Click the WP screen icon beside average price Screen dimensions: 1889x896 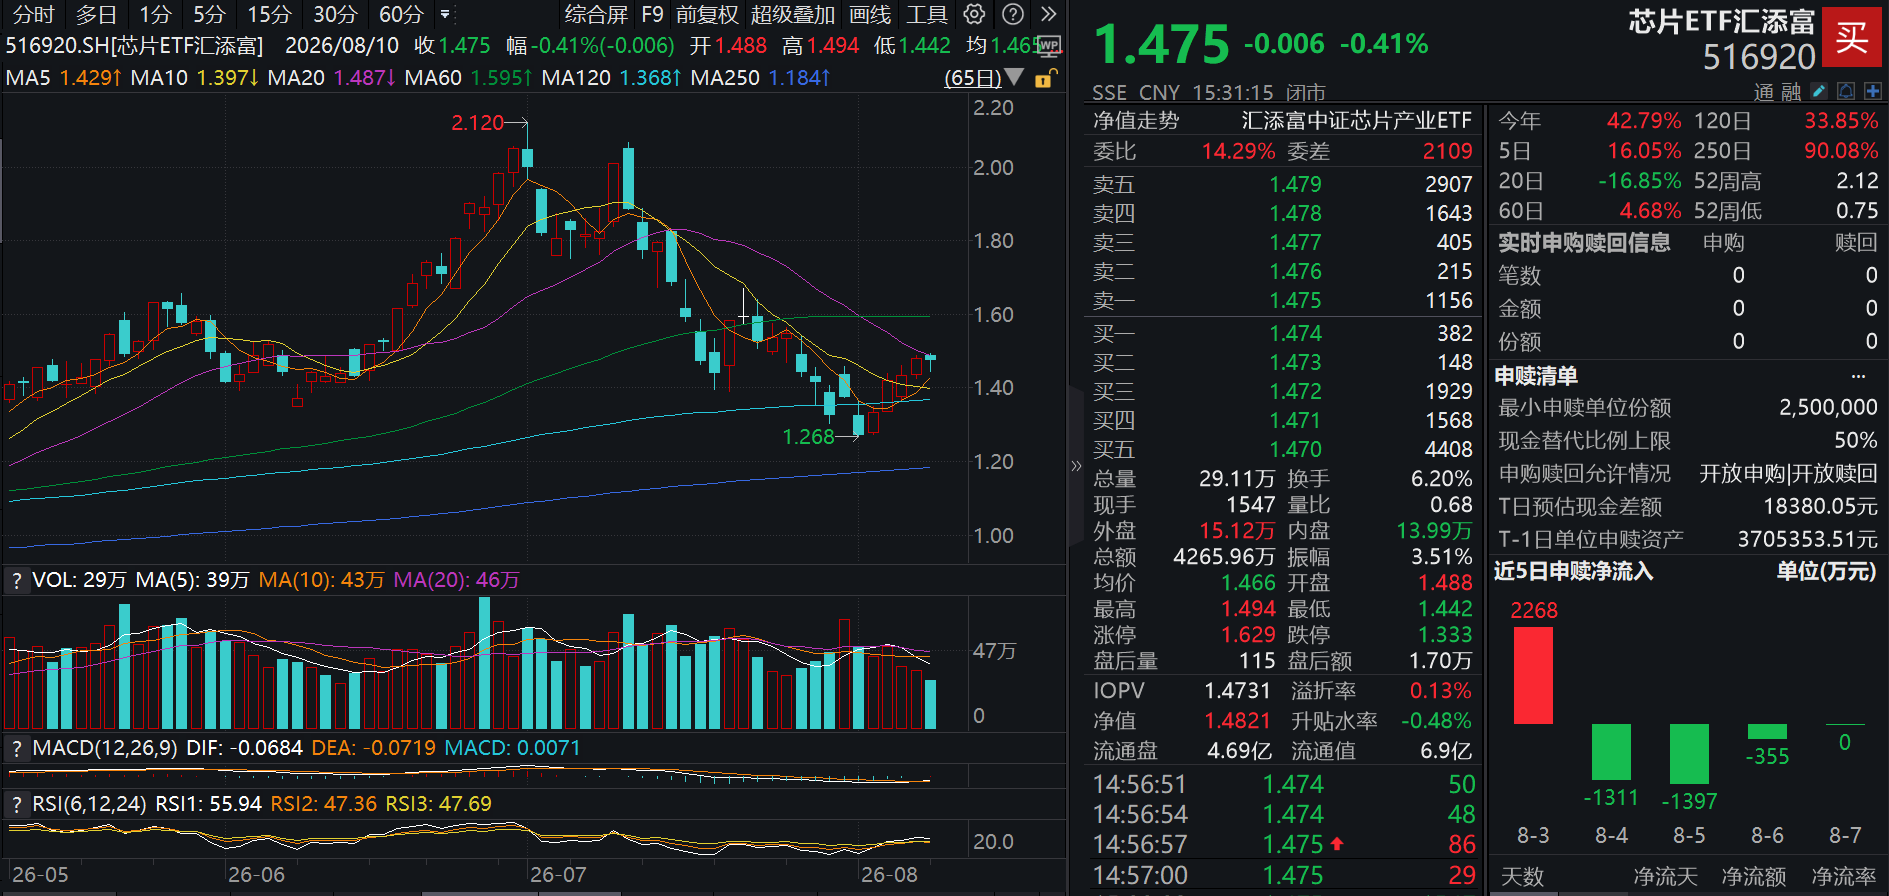(x=1049, y=46)
